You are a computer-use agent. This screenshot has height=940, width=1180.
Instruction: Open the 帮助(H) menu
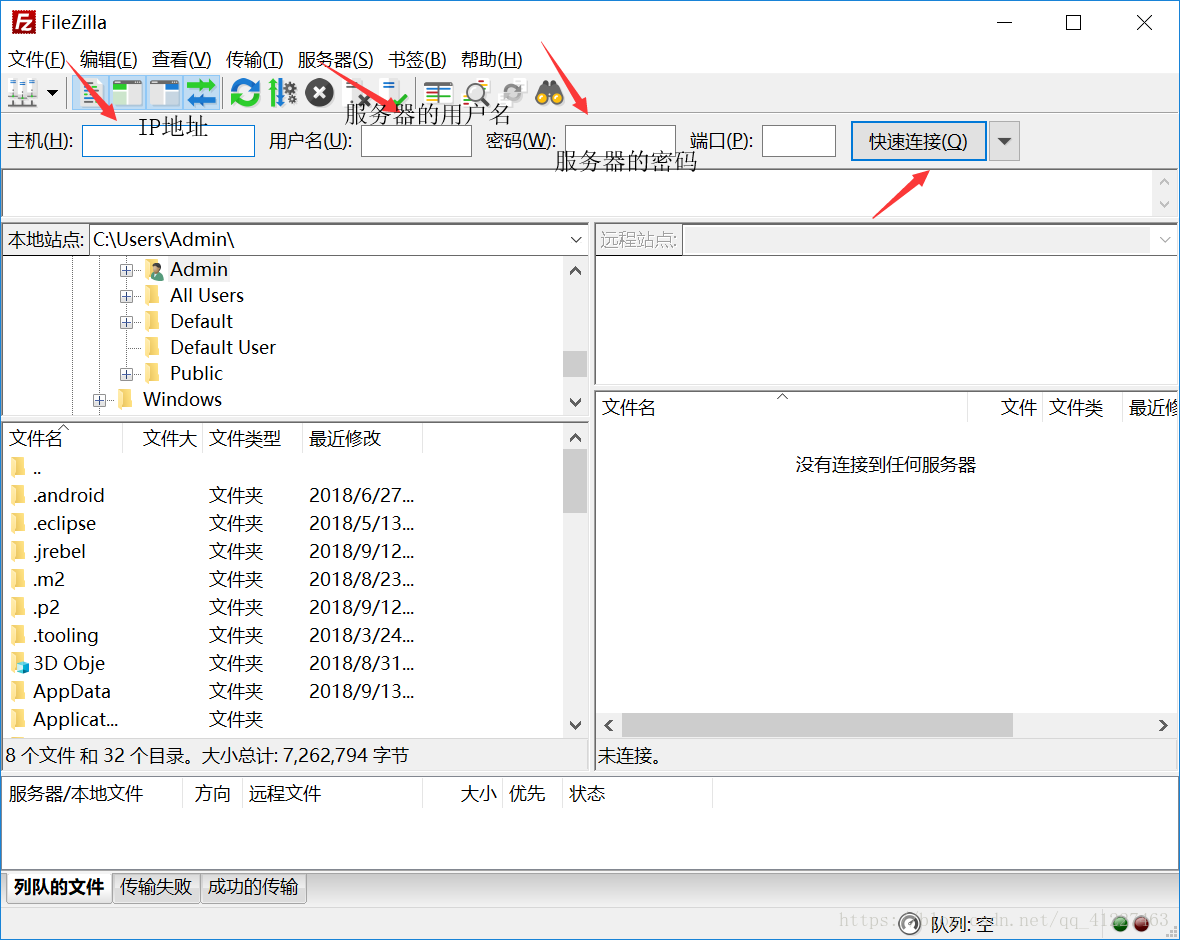coord(491,59)
